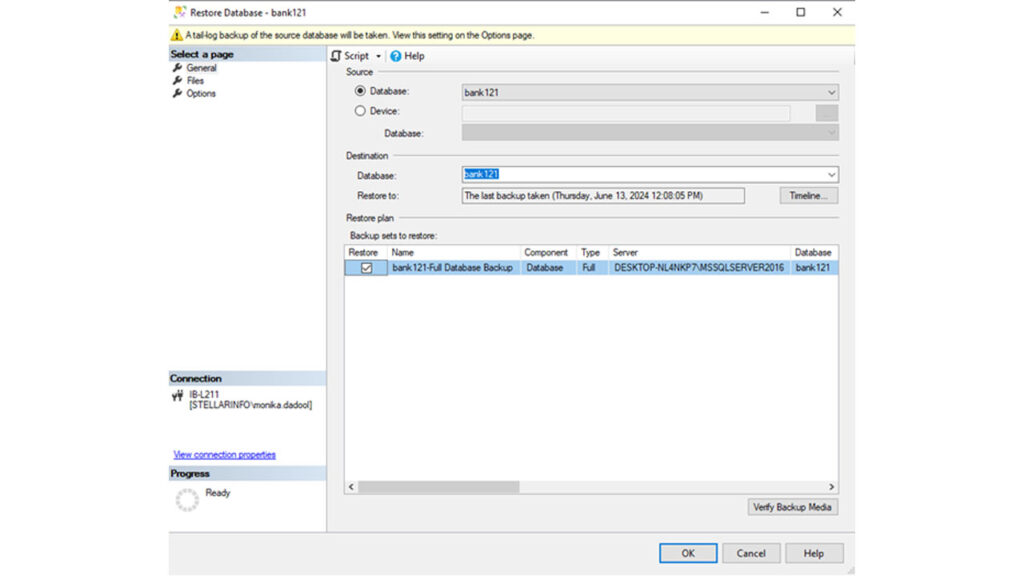Click the Restore Database title bar icon

(180, 12)
